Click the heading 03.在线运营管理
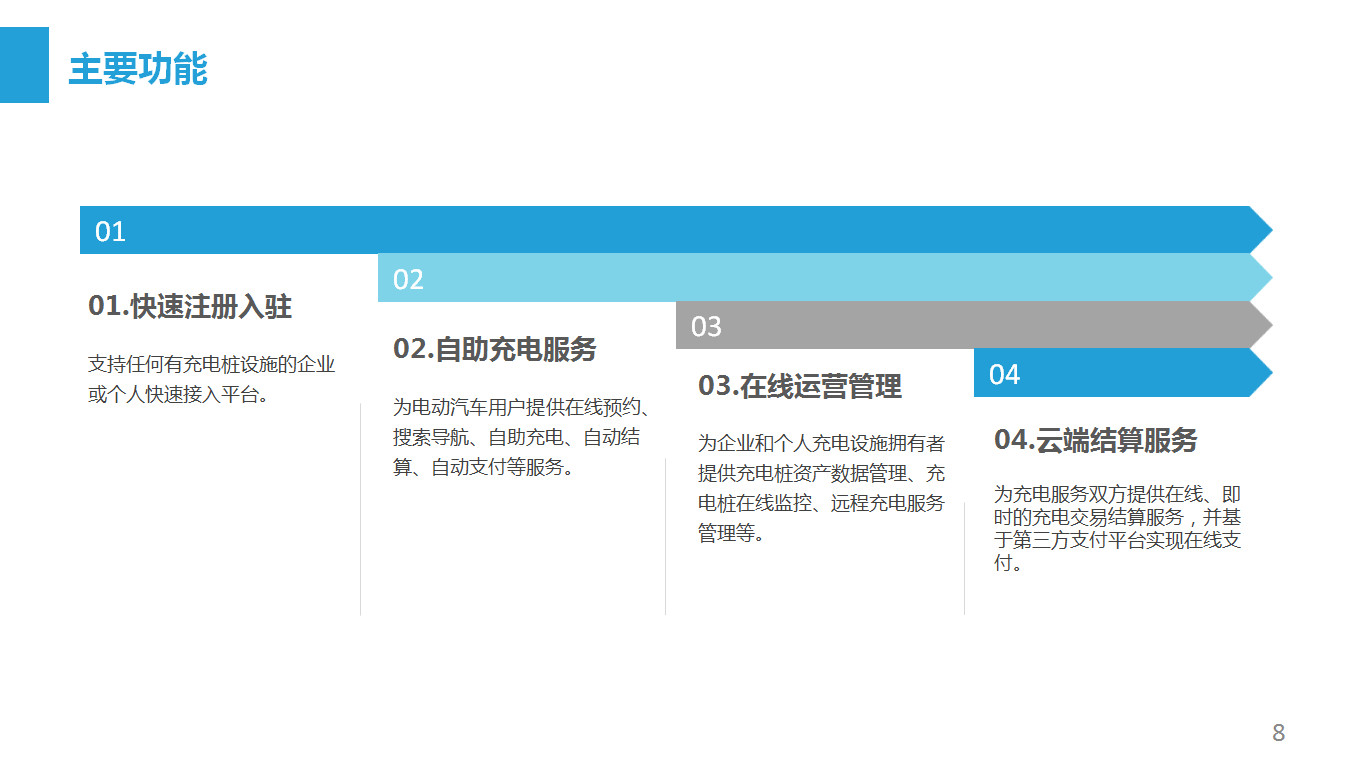Screen dimensions: 1363x762 click(799, 386)
